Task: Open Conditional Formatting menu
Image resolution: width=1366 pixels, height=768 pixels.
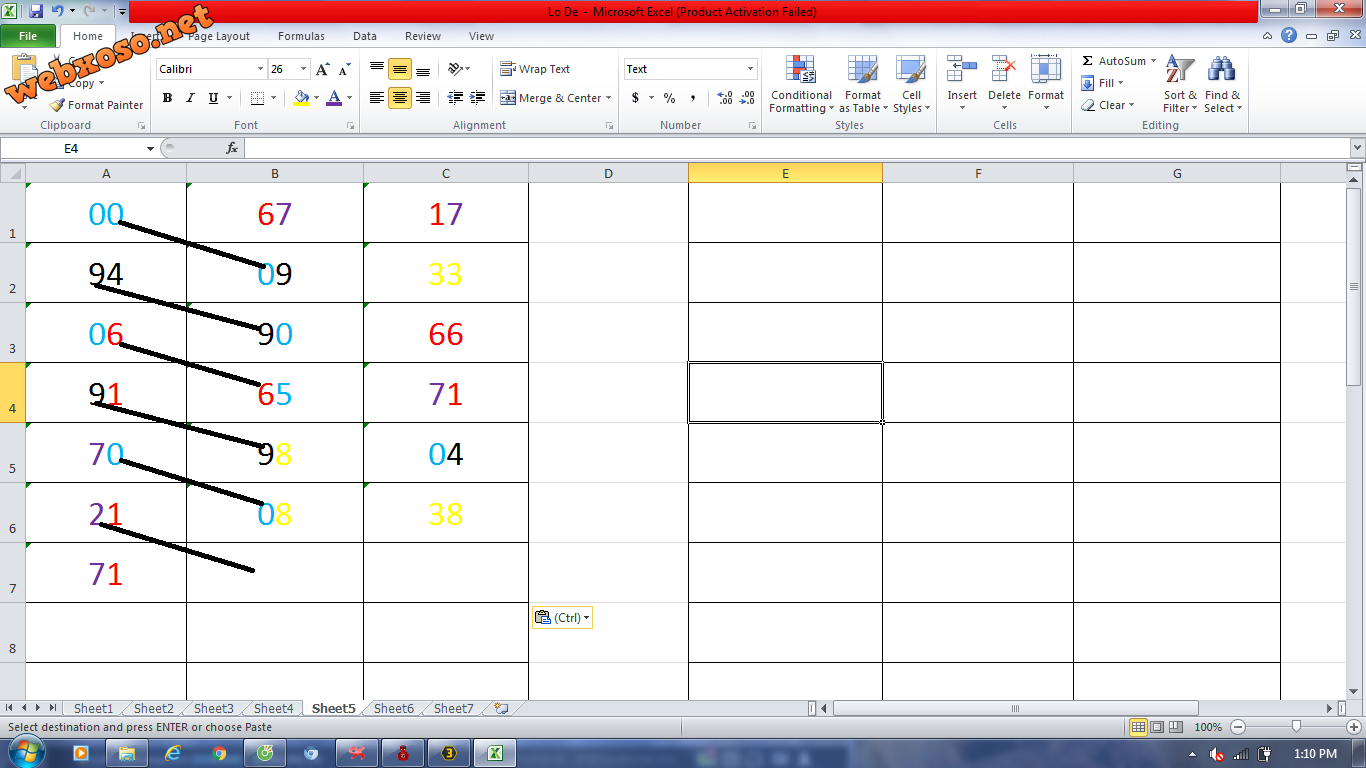Action: pos(801,85)
